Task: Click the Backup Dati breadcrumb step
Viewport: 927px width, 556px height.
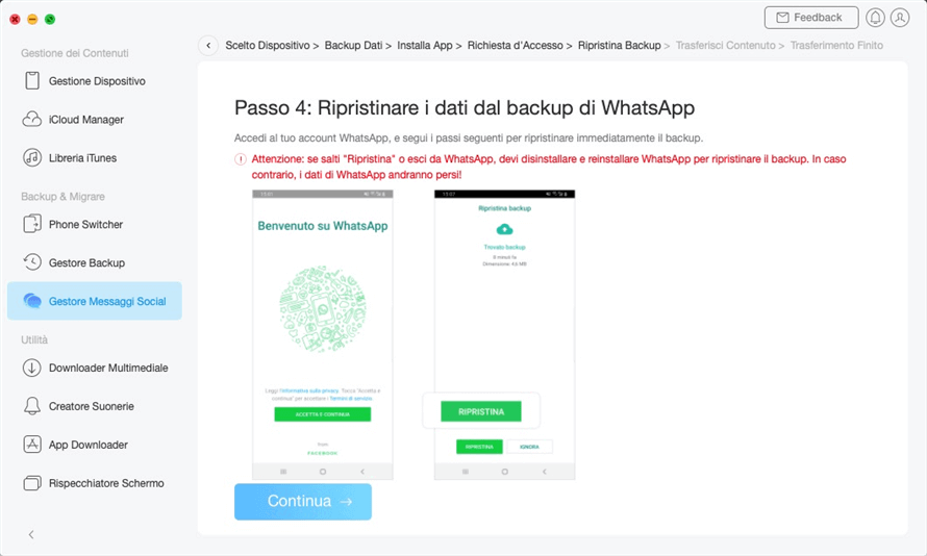Action: pyautogui.click(x=353, y=45)
